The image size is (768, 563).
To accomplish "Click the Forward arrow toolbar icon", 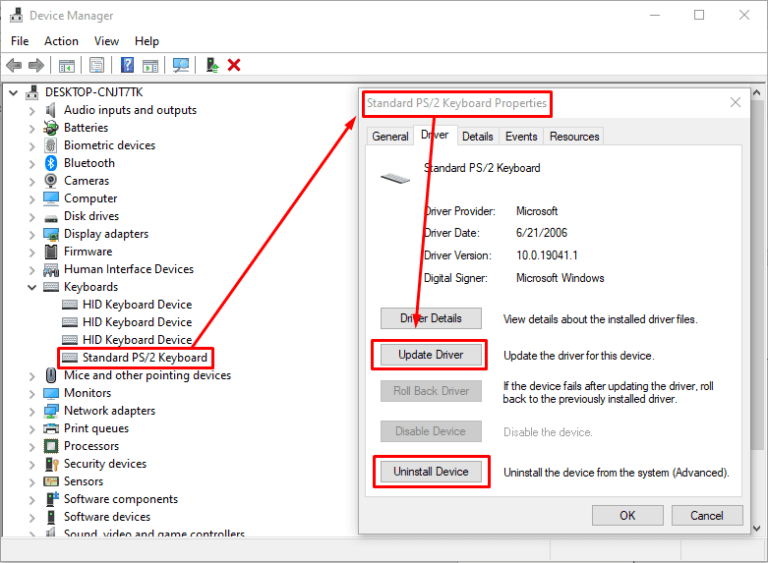I will pyautogui.click(x=36, y=65).
